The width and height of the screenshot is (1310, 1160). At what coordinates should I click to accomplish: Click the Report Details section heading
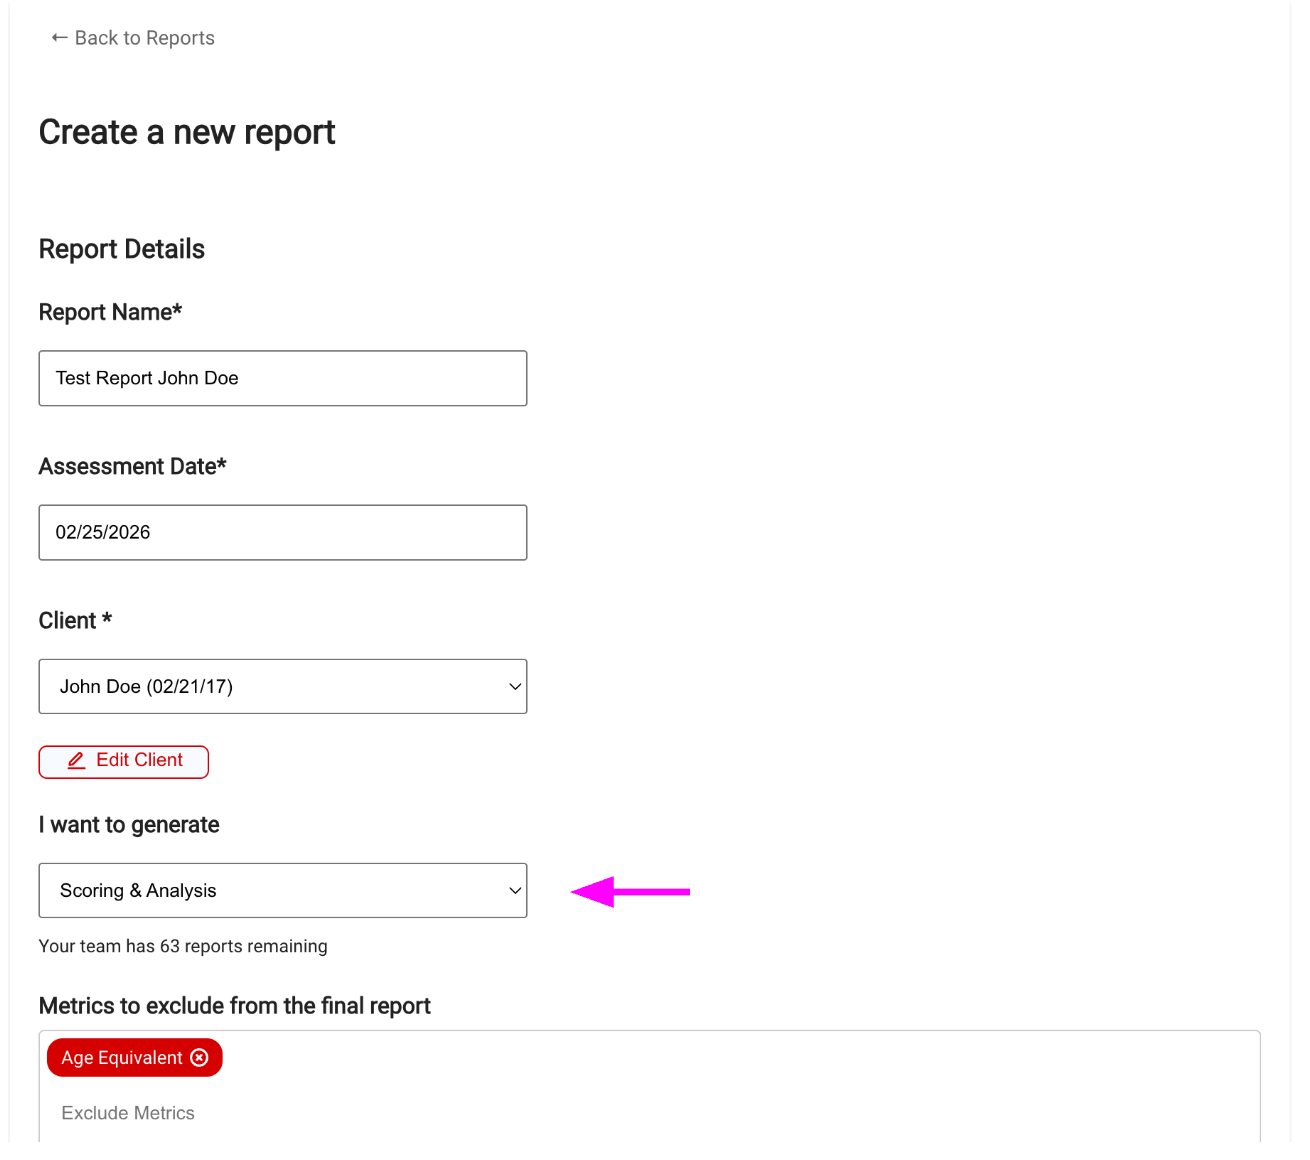point(121,248)
